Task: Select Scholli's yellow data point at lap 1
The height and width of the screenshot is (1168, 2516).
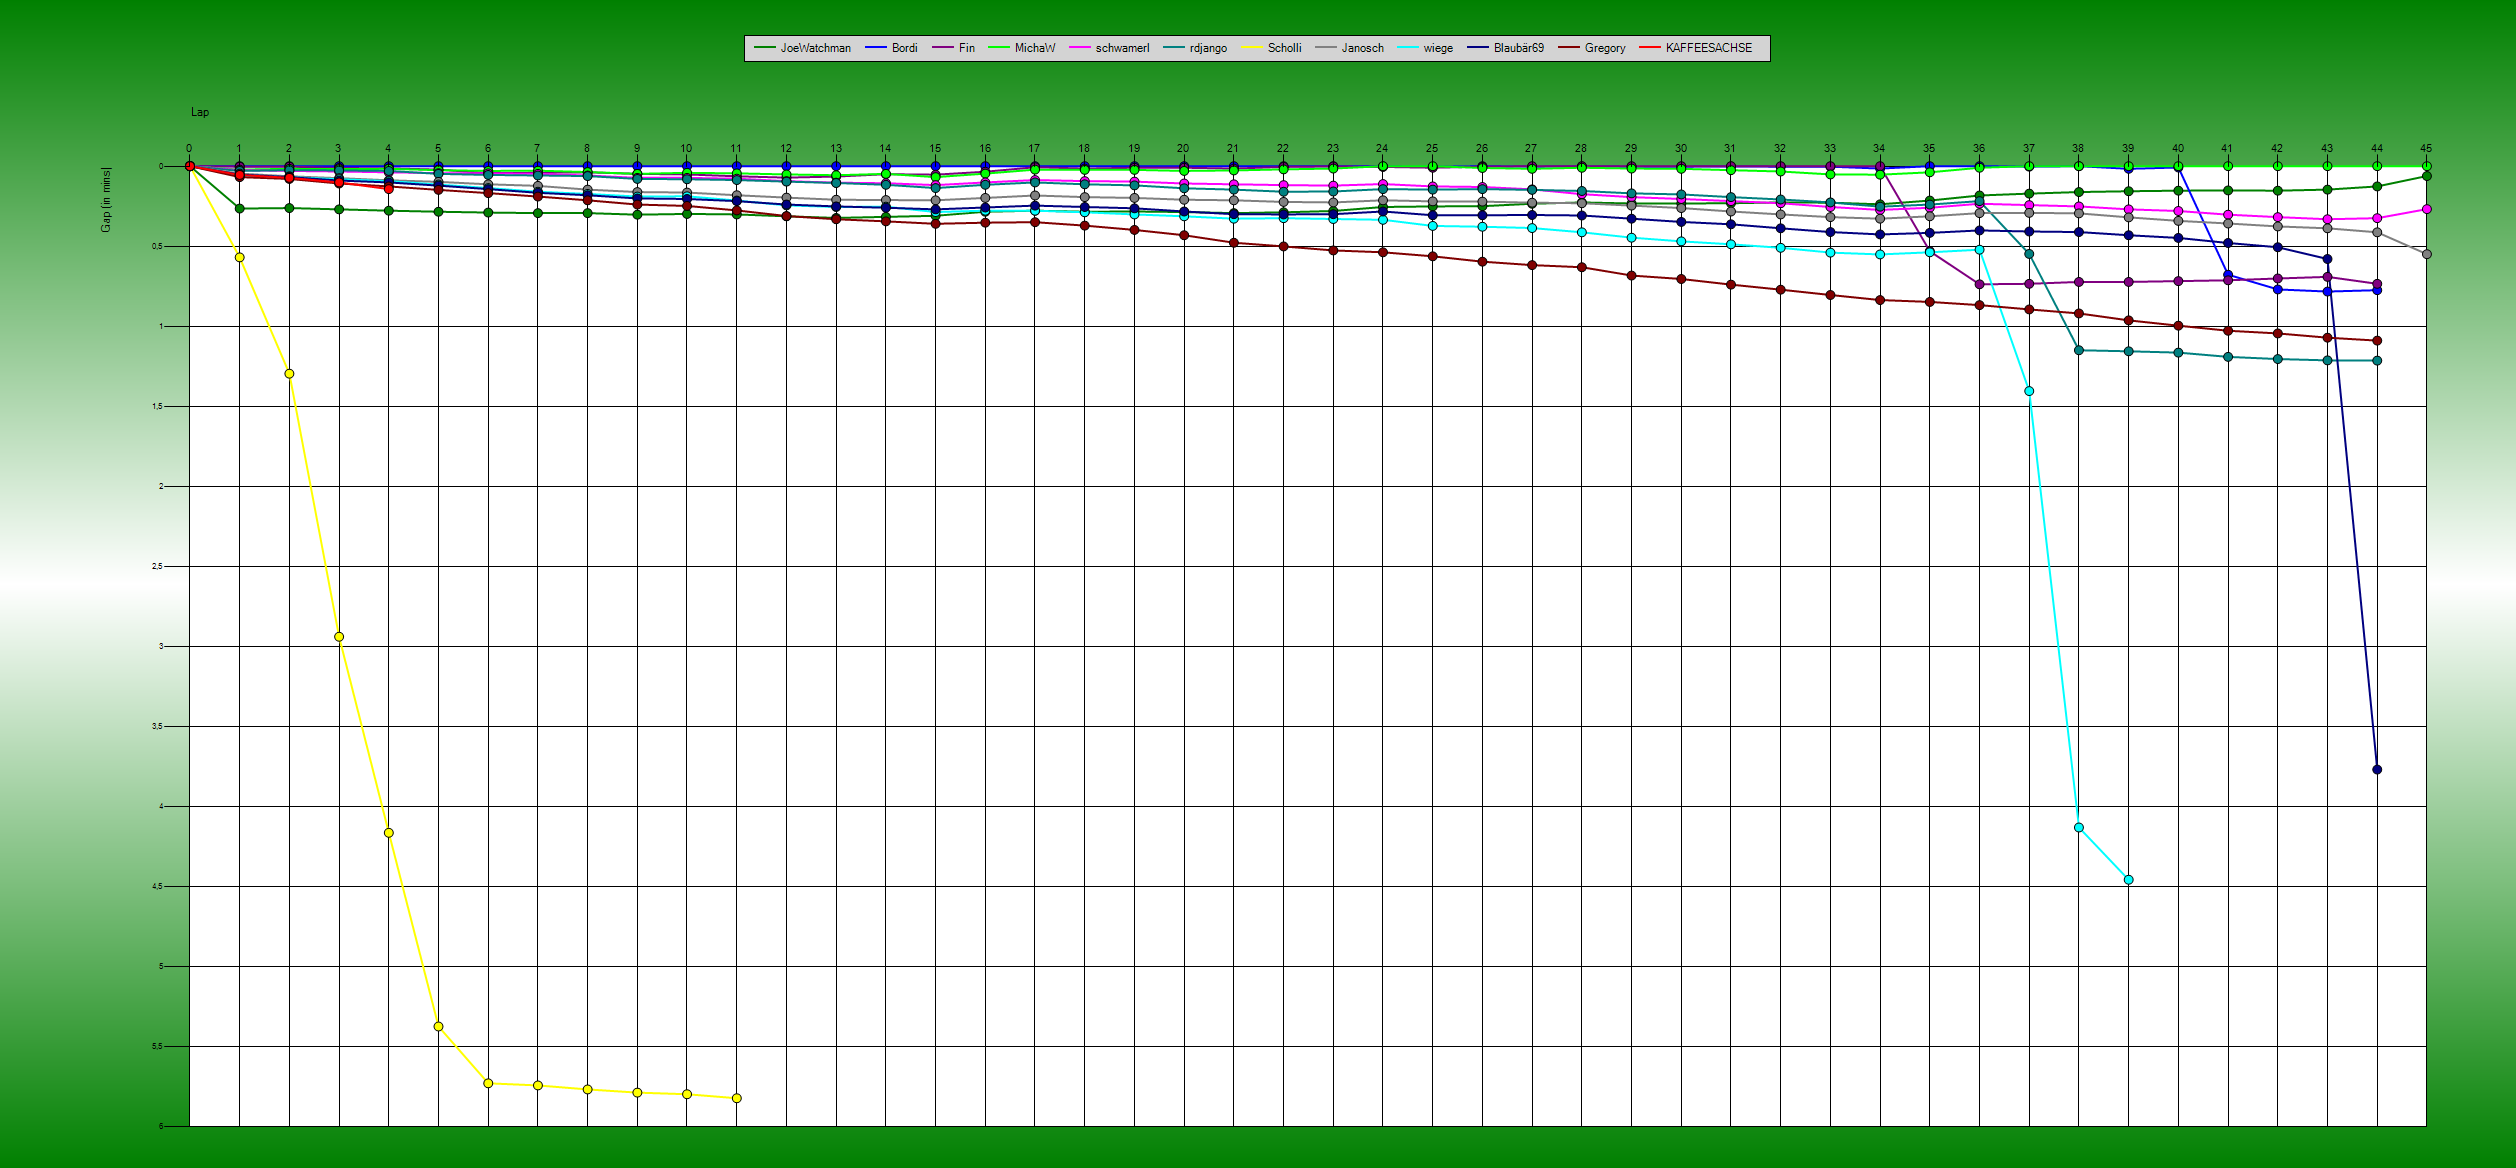Action: click(x=239, y=258)
